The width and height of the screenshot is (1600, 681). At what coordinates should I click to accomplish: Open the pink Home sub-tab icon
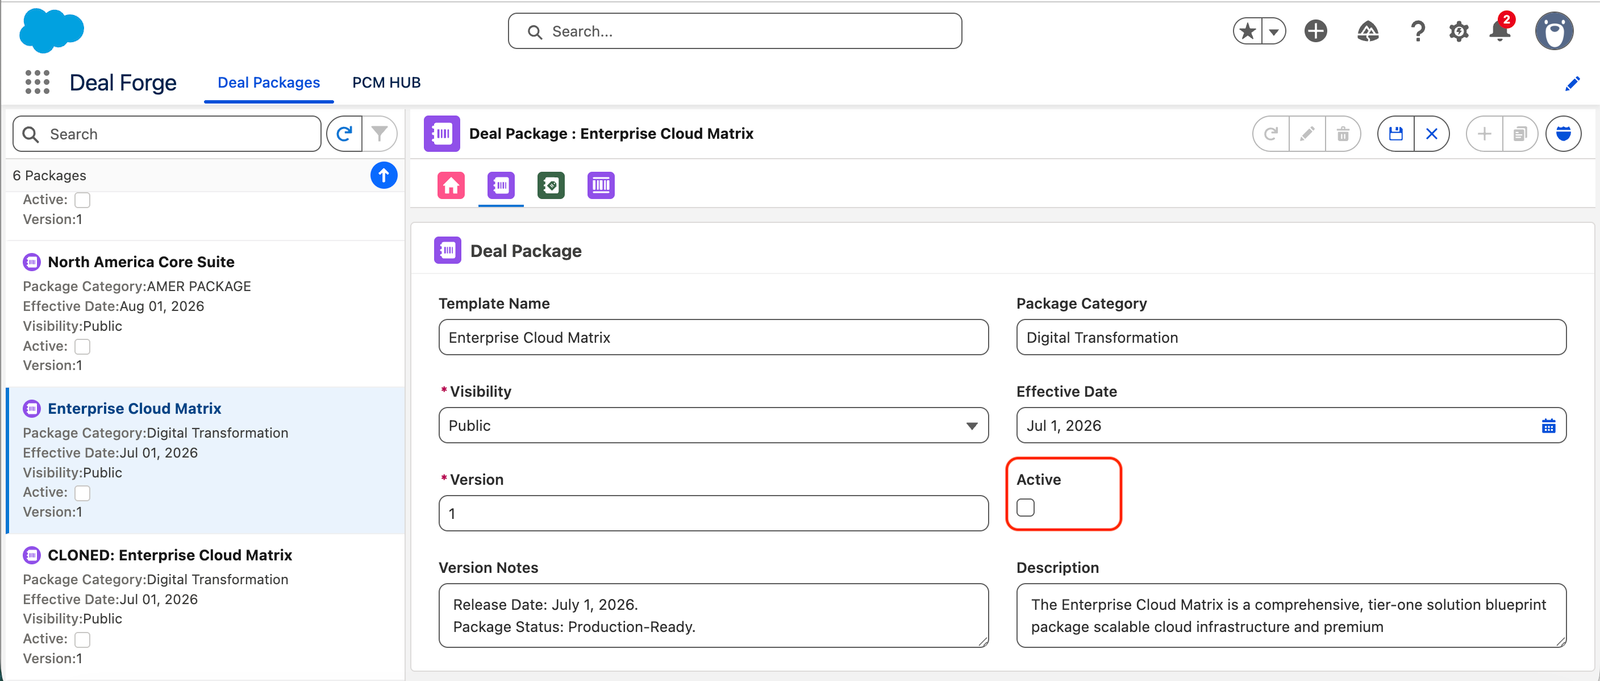pyautogui.click(x=451, y=185)
